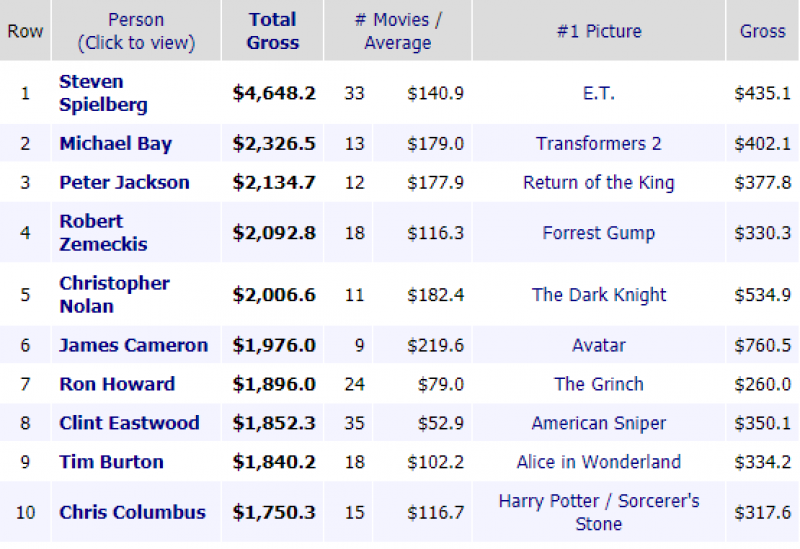Click the # Movies / Average header
This screenshot has height=549, width=800.
398,31
